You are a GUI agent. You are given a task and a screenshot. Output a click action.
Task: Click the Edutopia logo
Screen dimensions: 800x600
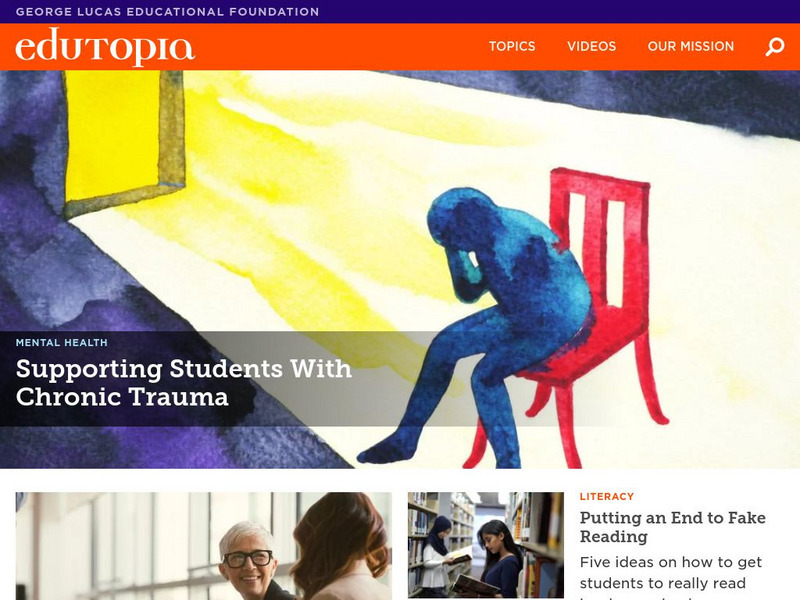coord(105,47)
